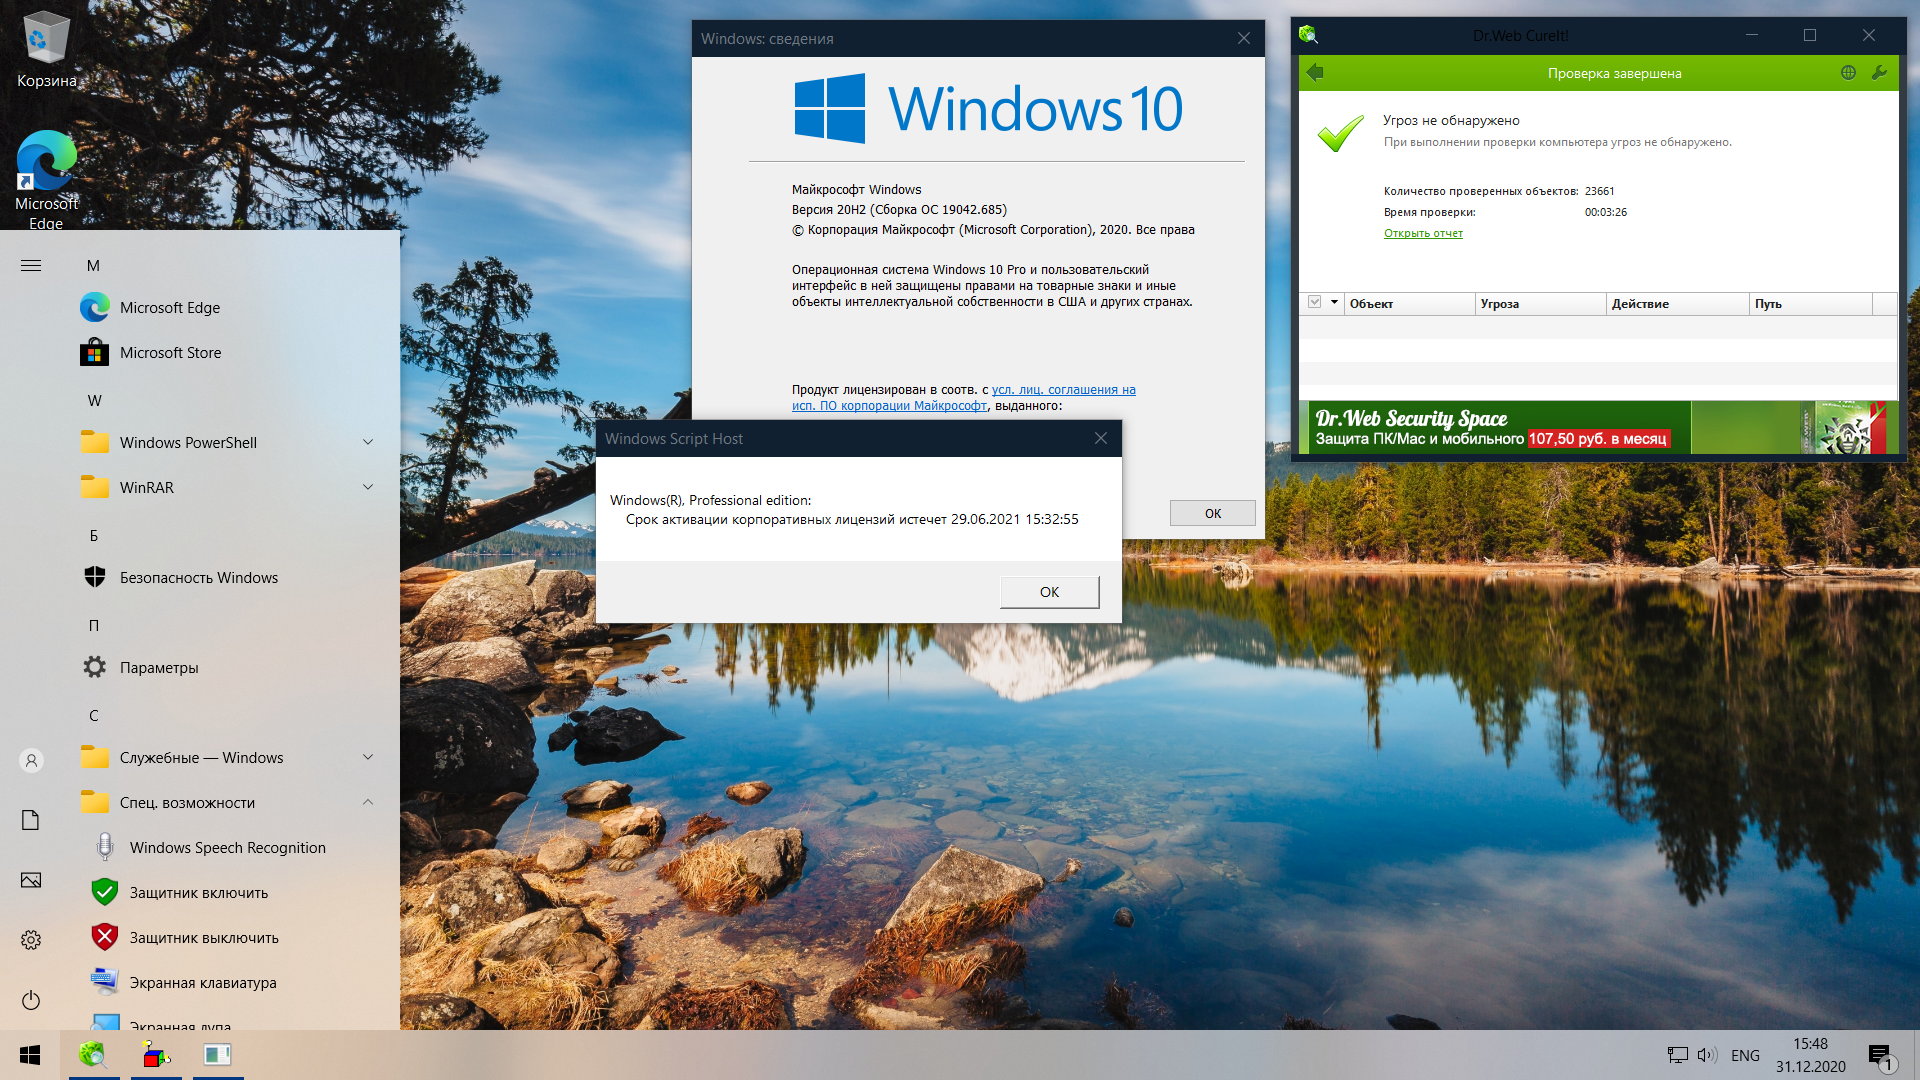1920x1080 pixels.
Task: Open Pictures icon in Start rail
Action: pos(31,880)
